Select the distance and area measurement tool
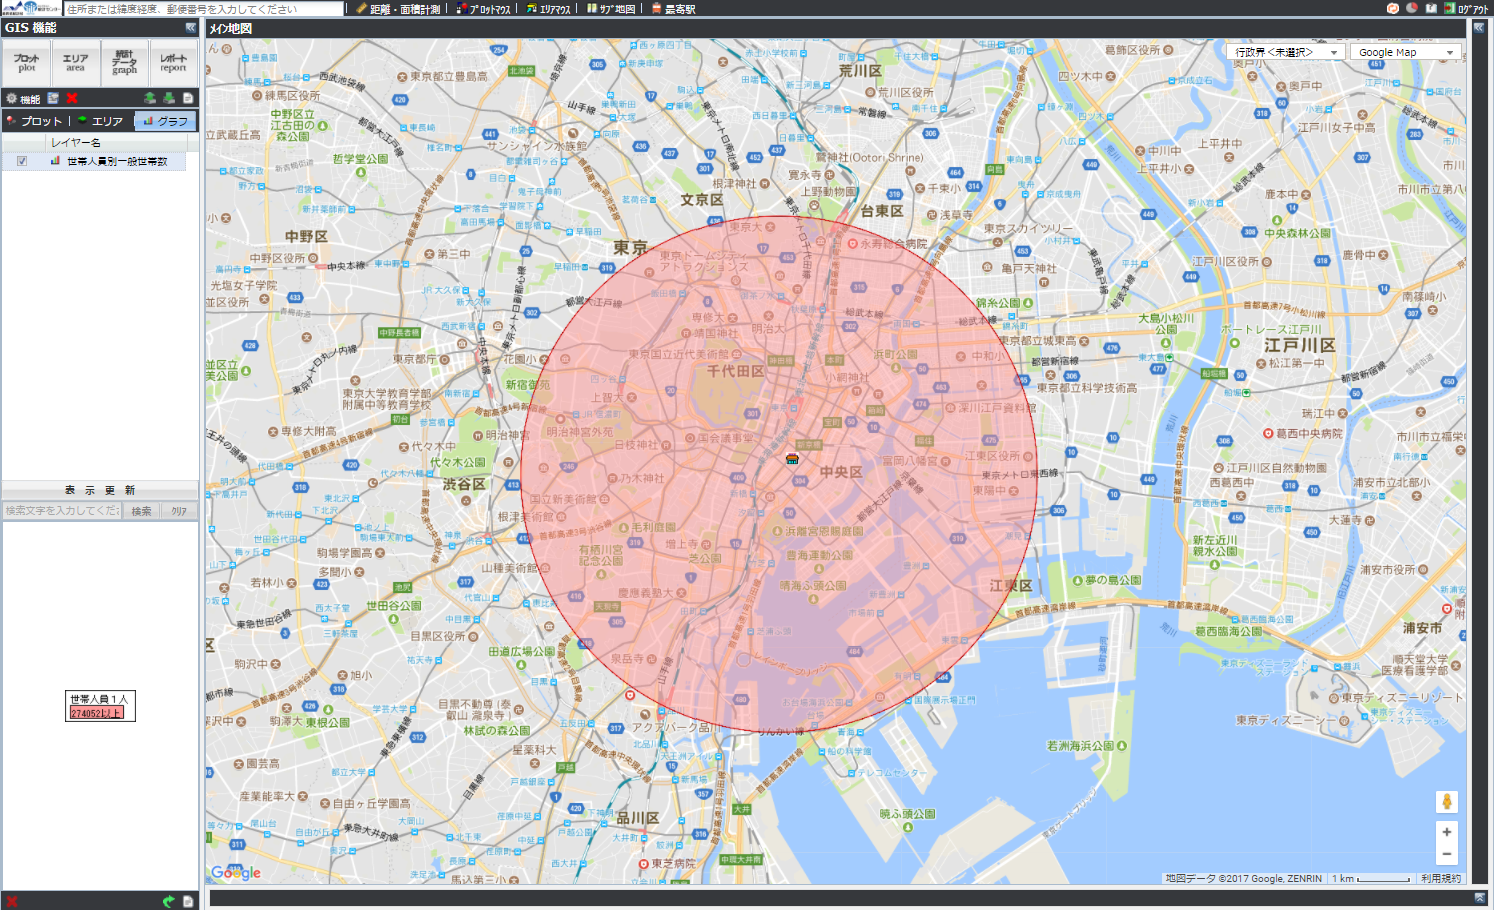 click(x=398, y=9)
